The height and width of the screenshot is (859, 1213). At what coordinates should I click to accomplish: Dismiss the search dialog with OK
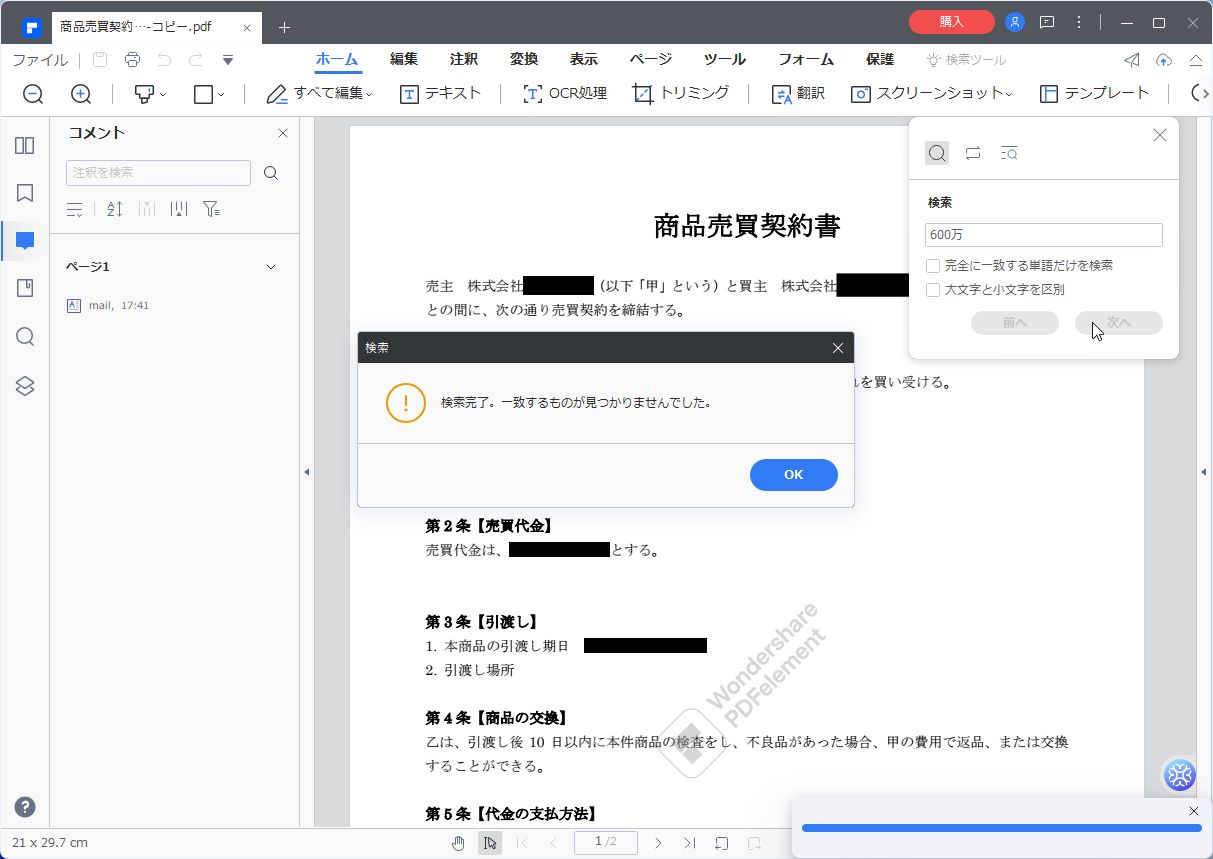coord(793,474)
